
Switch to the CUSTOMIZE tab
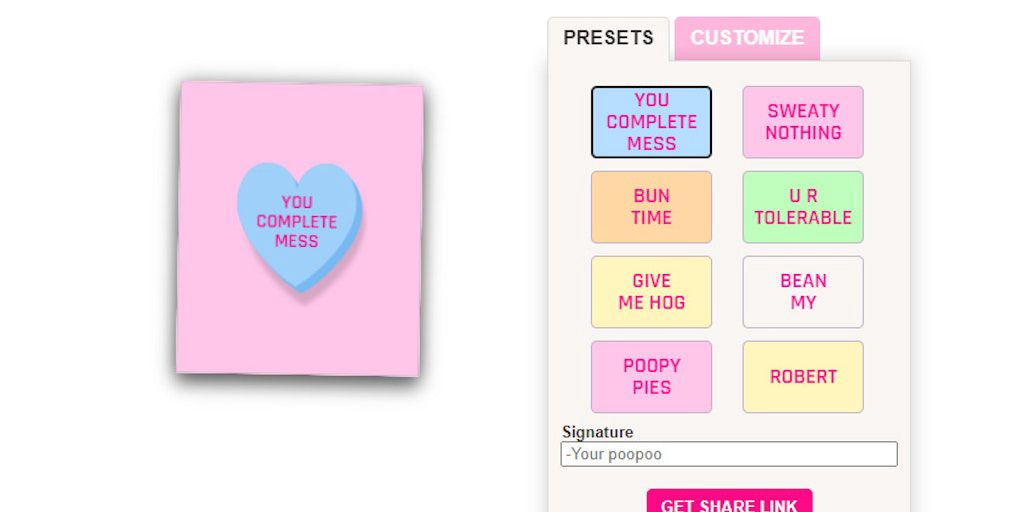[746, 38]
